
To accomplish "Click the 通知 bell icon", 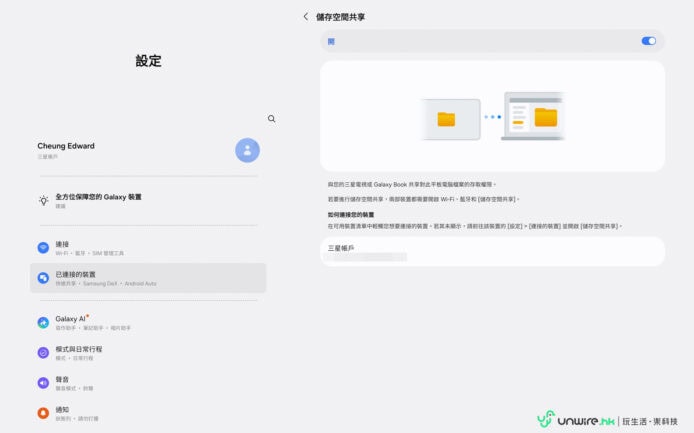I will [x=43, y=413].
